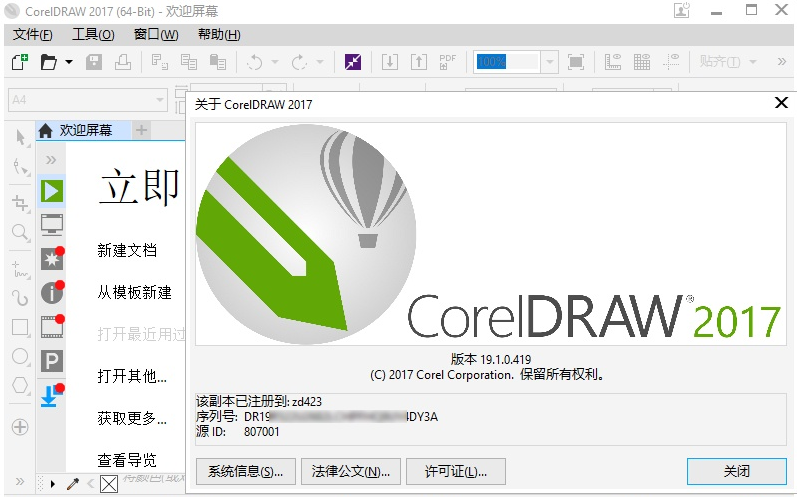Screen dimensions: 797x497
Task: Click the New document icon in toolbar
Action: 19,62
